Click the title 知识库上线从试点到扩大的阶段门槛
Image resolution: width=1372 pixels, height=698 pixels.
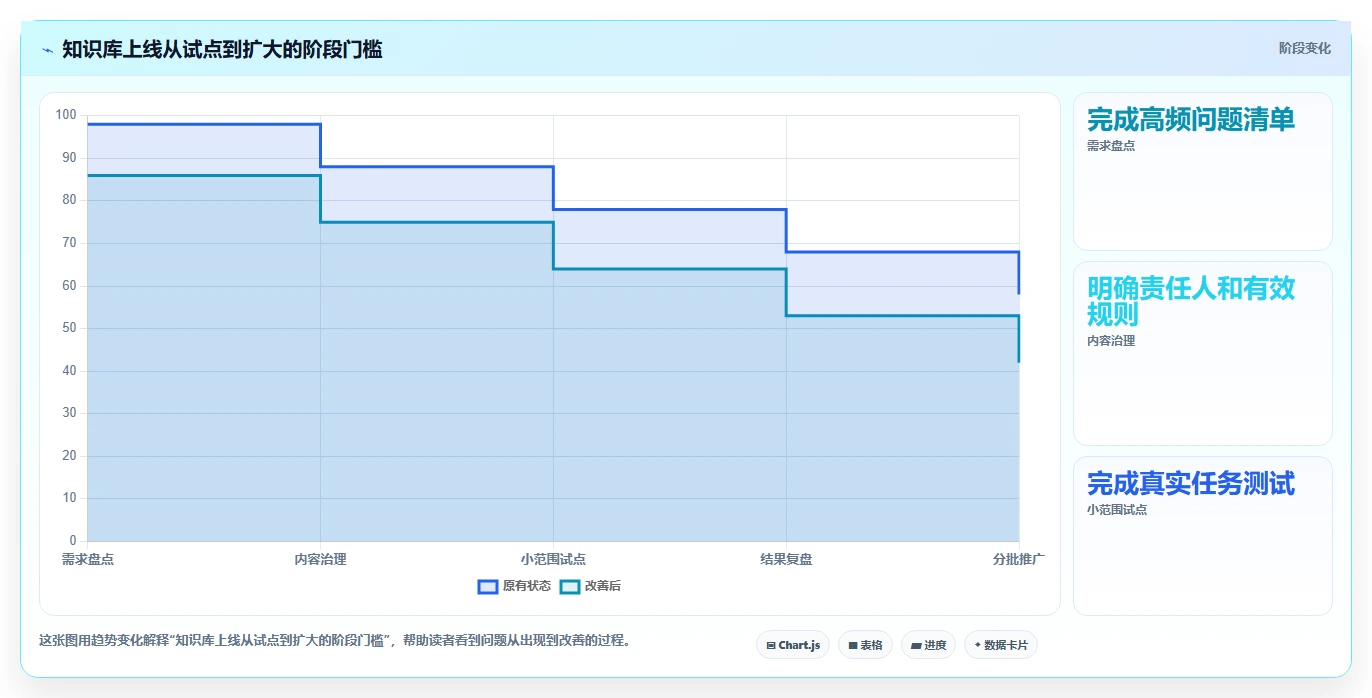click(222, 49)
